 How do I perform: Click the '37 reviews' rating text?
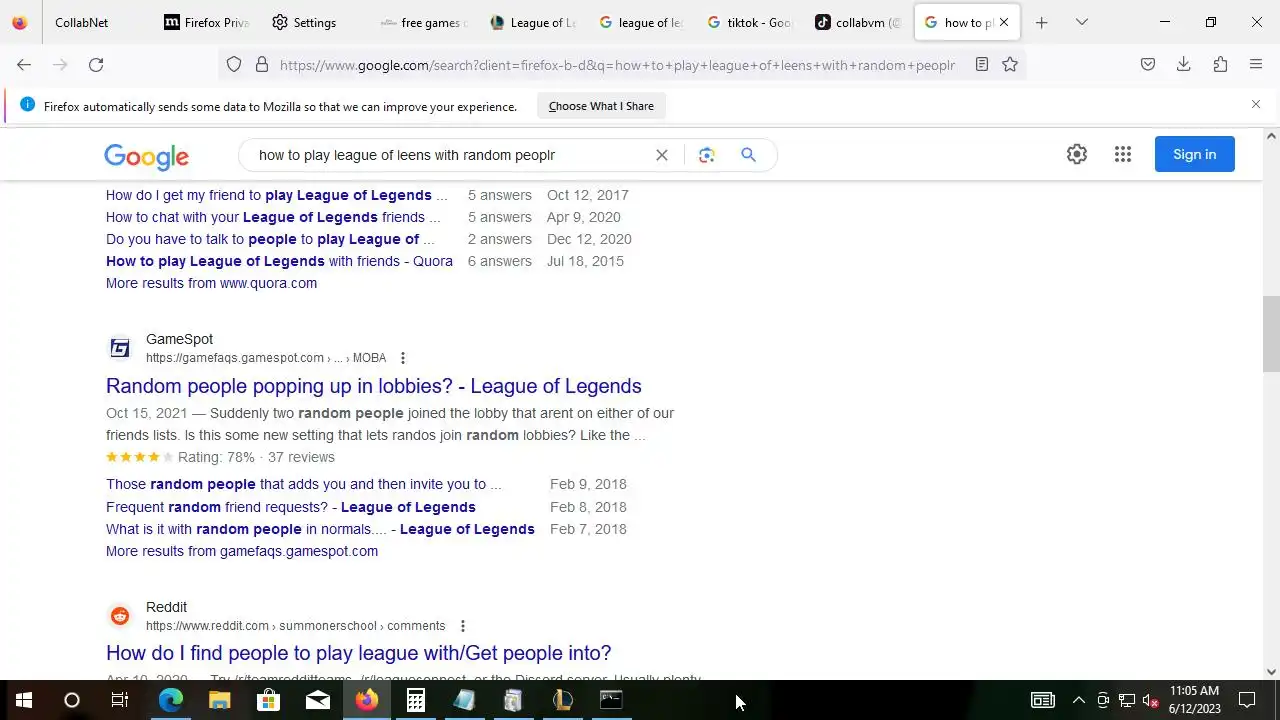coord(301,457)
